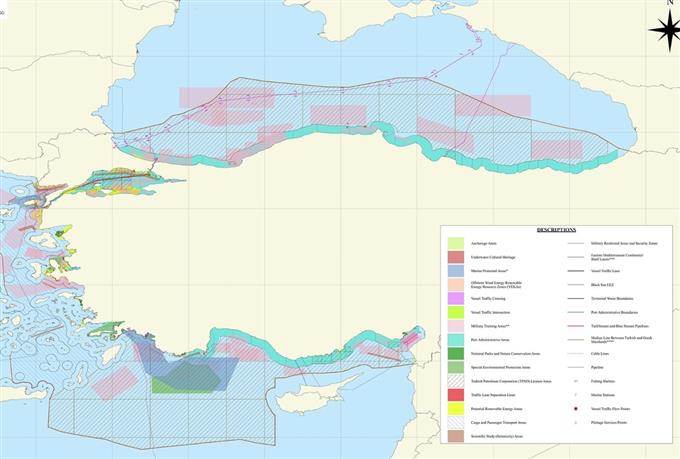The height and width of the screenshot is (459, 680).
Task: Click the Traffic Lane Separation Lines red swatch
Action: (x=455, y=395)
